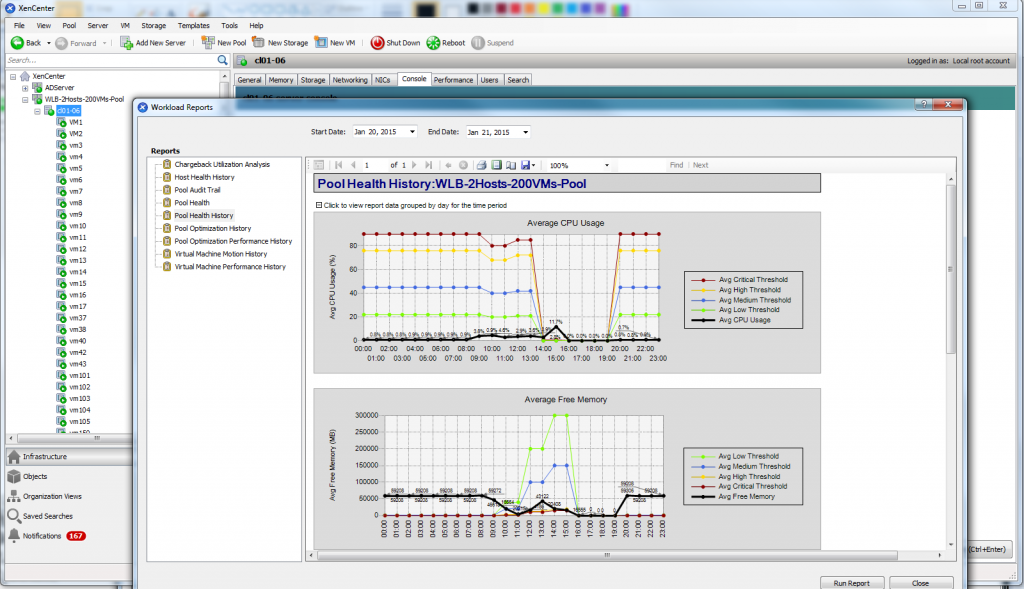Collapse the WLB-2Hosts-200VMs-Pool tree node
The image size is (1024, 589).
[25, 99]
